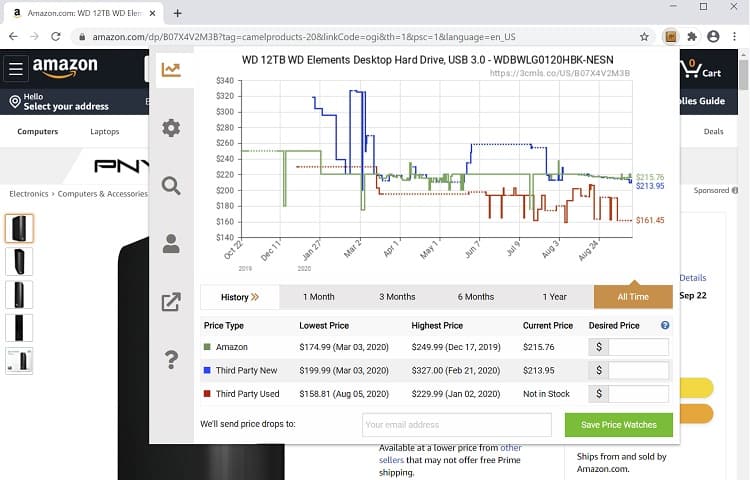Screen dimensions: 750x480
Task: Open the price chart panel icon
Action: (x=171, y=70)
